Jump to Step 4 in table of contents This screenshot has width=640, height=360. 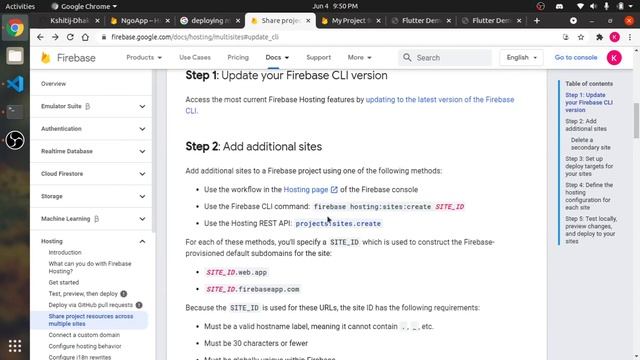pos(589,196)
